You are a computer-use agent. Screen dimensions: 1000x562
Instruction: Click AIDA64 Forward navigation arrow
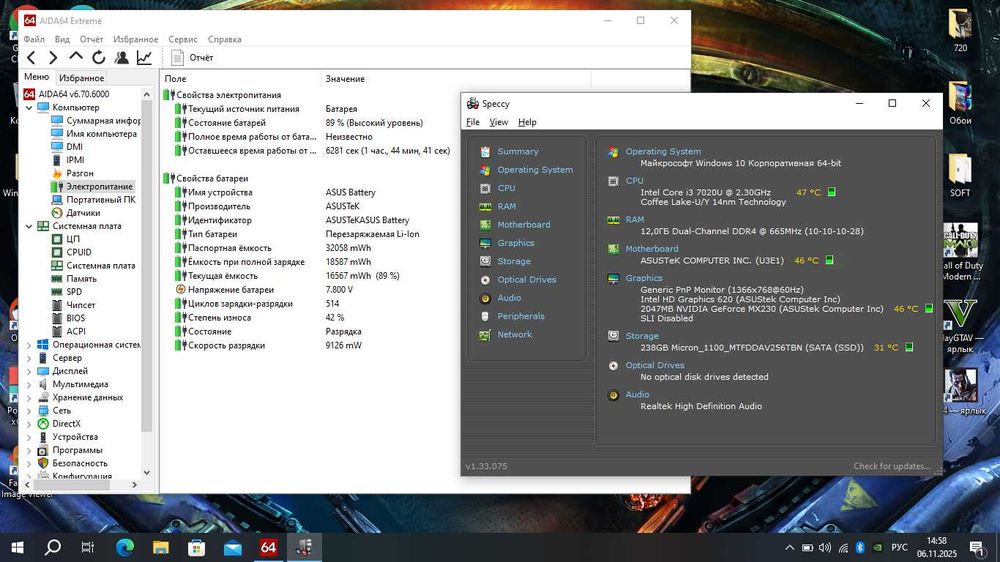(53, 57)
